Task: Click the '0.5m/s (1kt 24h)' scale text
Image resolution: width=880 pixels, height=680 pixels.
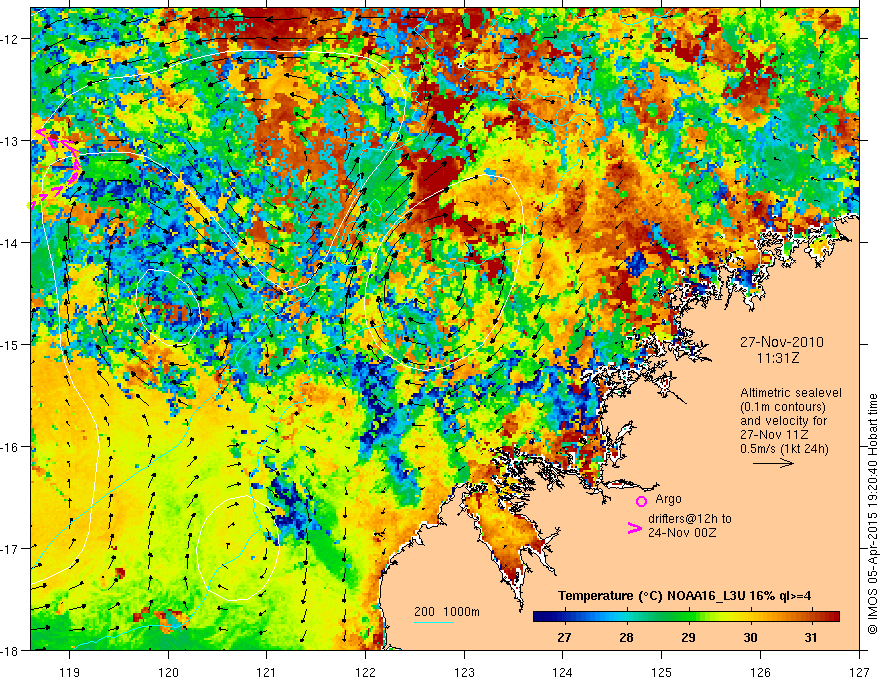Action: coord(784,449)
